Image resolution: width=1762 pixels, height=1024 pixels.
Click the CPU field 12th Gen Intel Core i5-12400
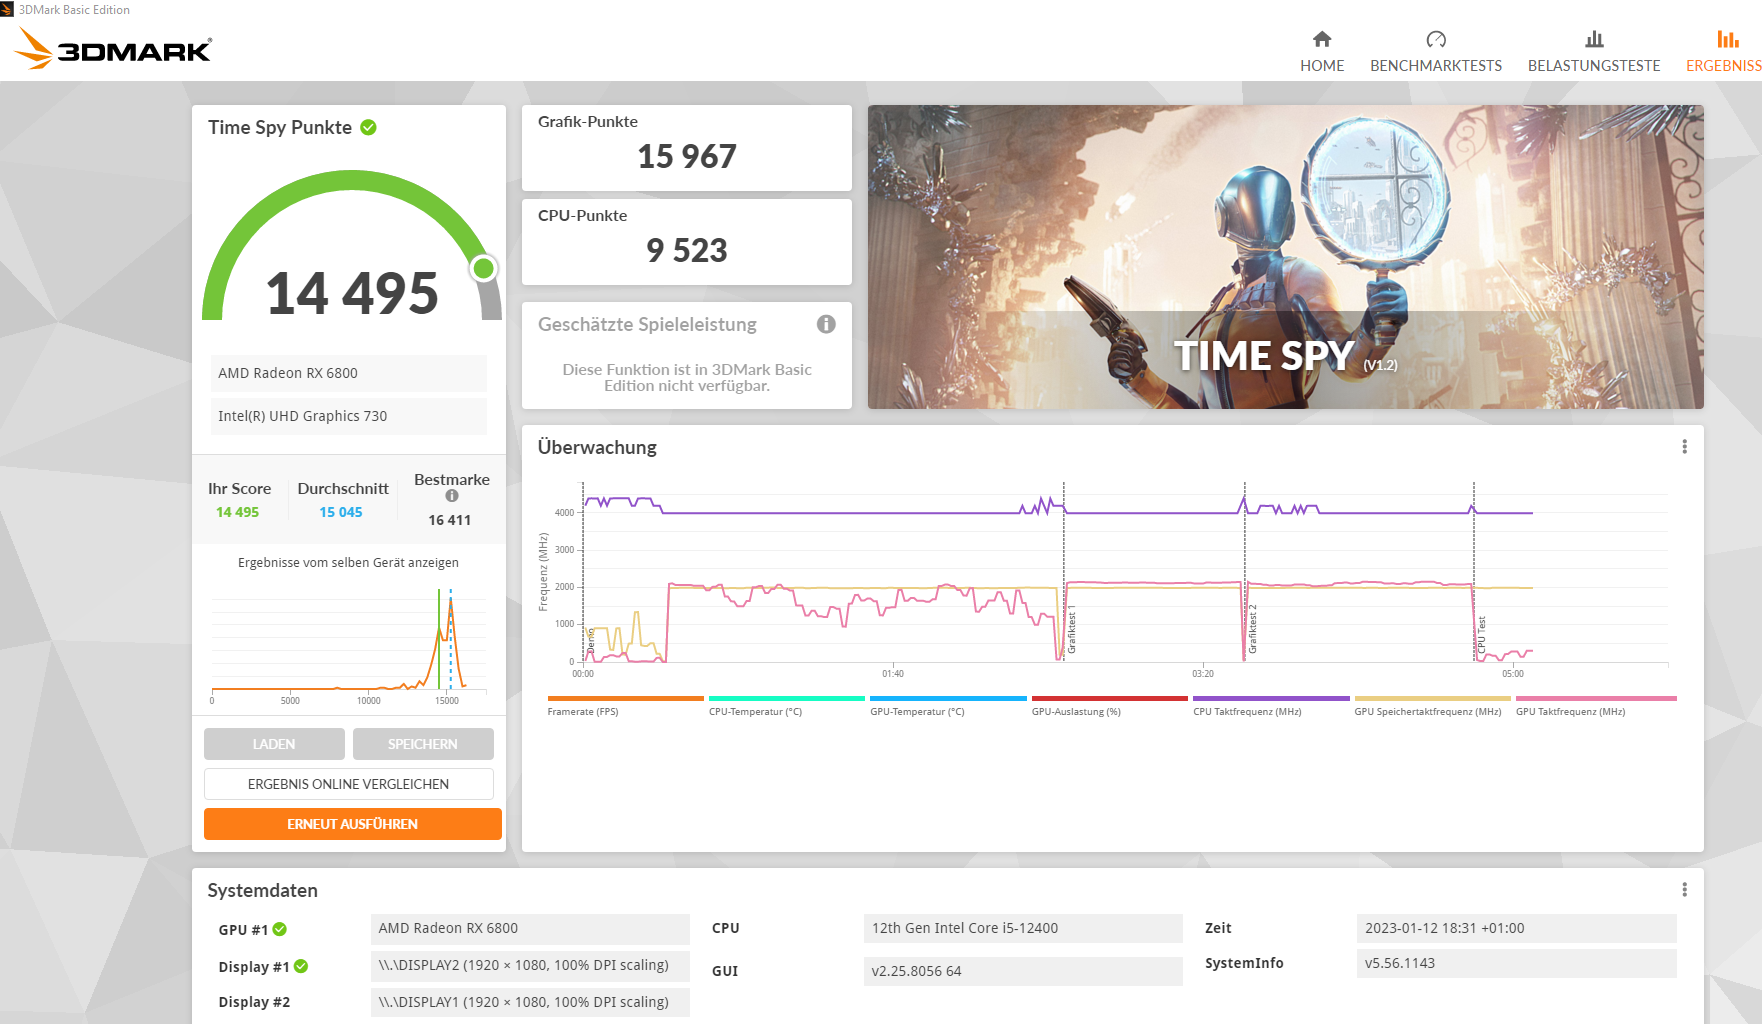[x=1023, y=928]
